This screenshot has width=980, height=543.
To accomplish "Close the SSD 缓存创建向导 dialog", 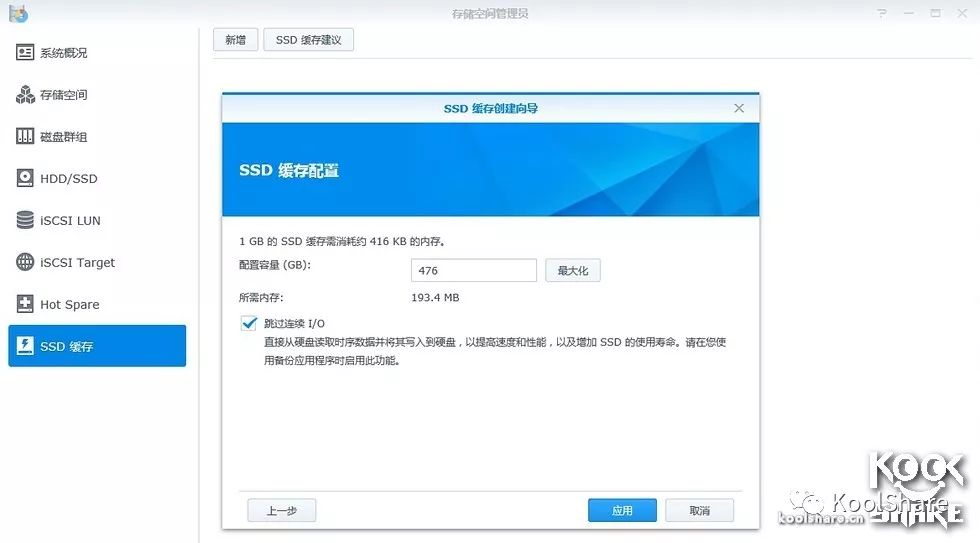I will pos(739,108).
